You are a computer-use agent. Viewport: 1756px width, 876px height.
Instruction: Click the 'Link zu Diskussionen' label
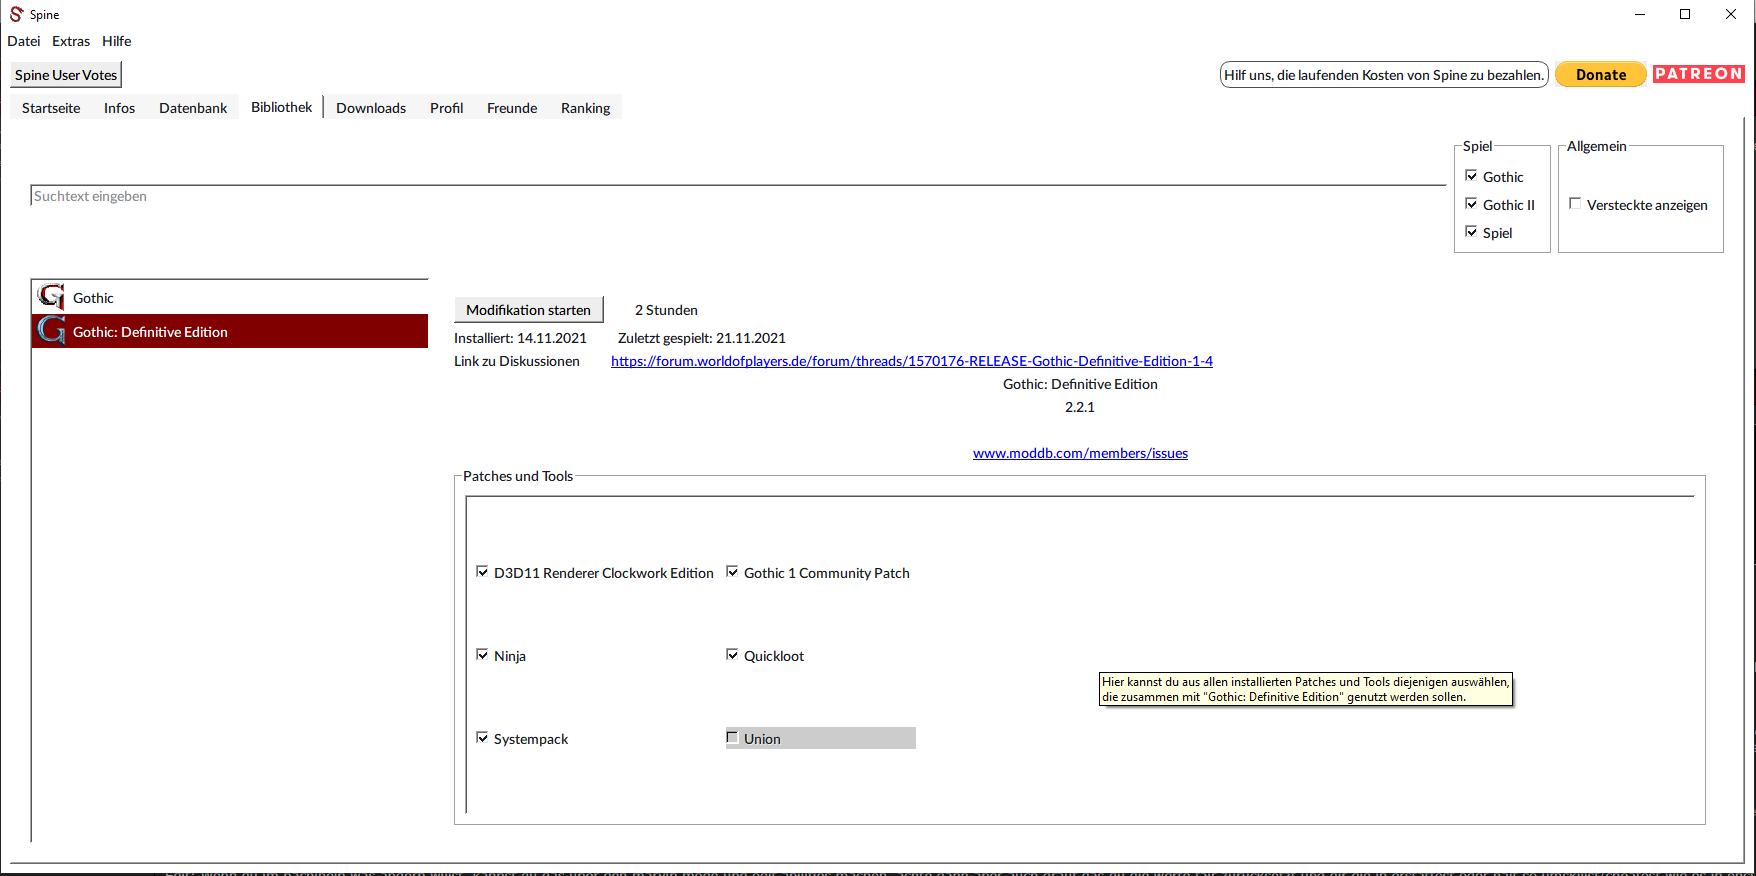pyautogui.click(x=517, y=361)
